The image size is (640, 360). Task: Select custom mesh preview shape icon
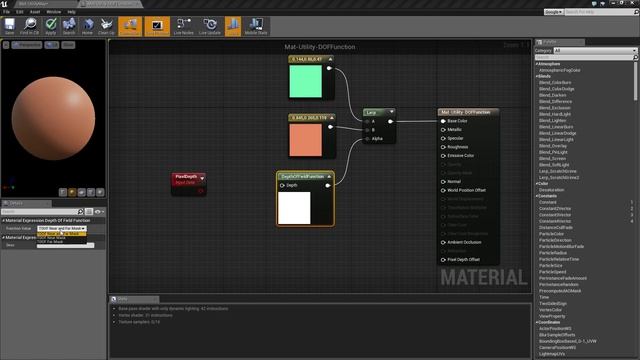click(100, 192)
